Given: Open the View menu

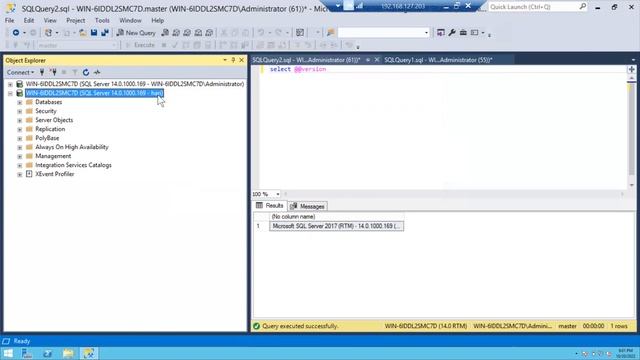Looking at the screenshot, I should tap(50, 20).
